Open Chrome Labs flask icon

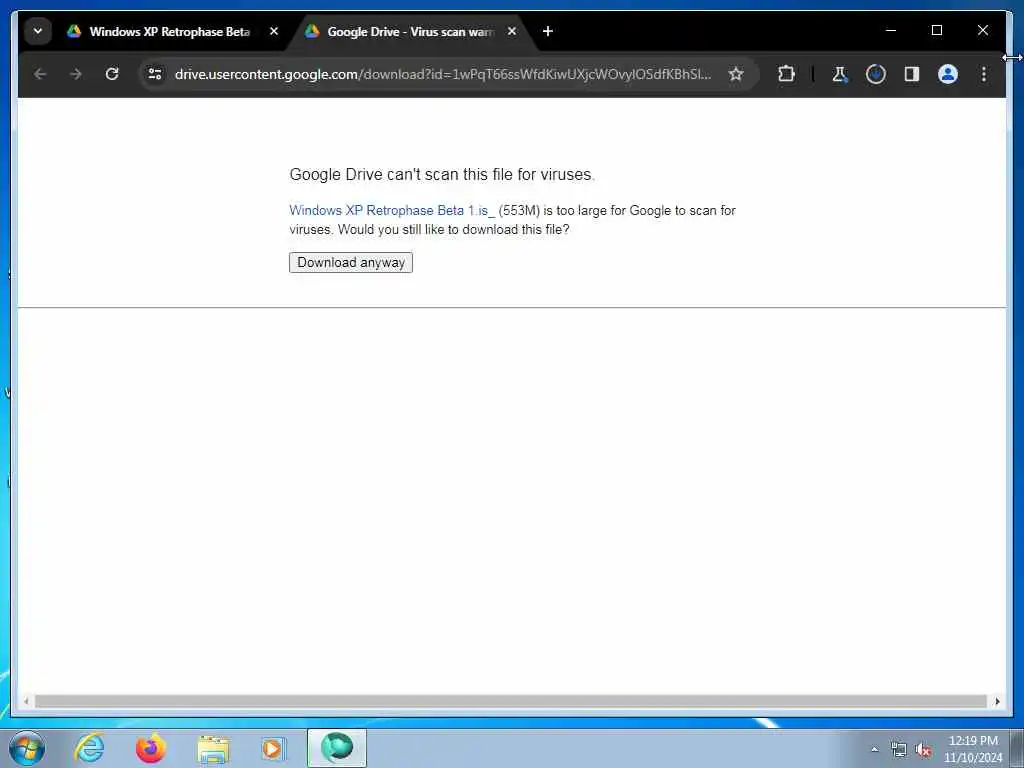point(840,74)
